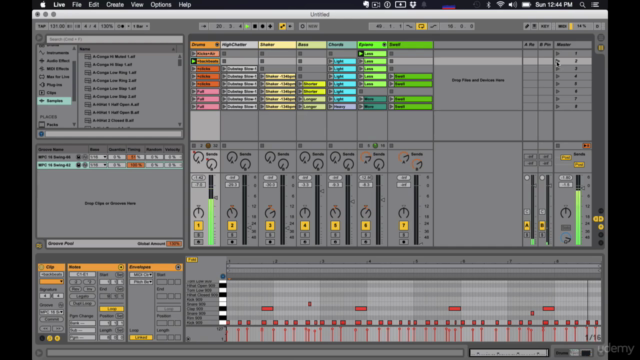This screenshot has height=360, width=640.
Task: Toggle the Linked envelope button
Action: click(x=141, y=338)
